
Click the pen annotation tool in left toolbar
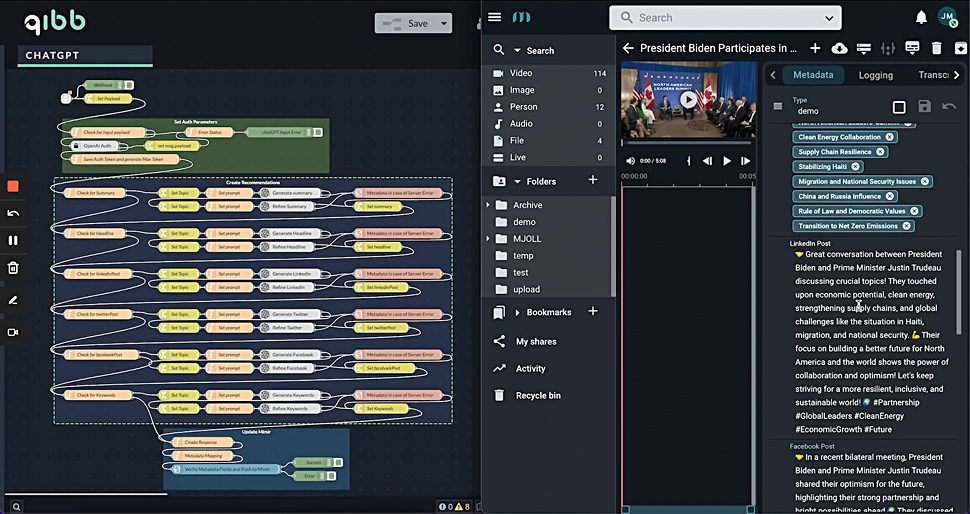(13, 299)
